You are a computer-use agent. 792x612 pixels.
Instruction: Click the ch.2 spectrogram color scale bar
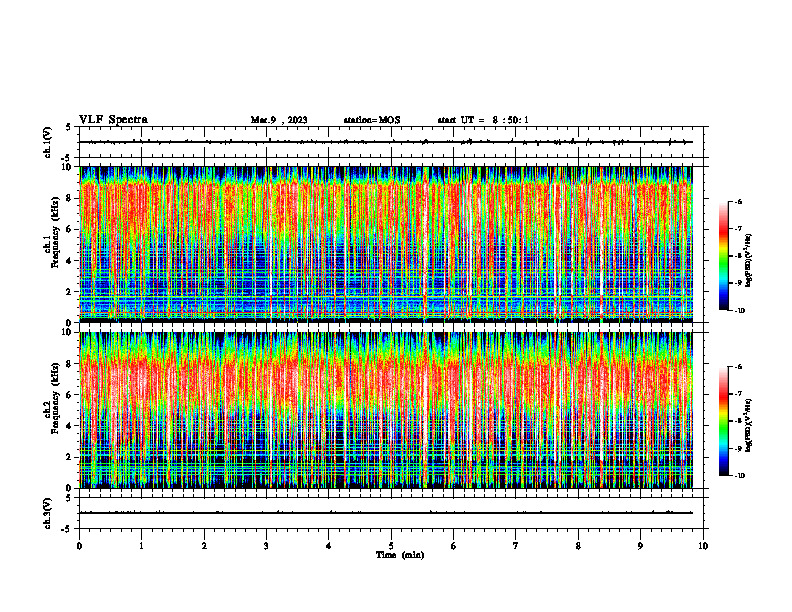(x=723, y=421)
